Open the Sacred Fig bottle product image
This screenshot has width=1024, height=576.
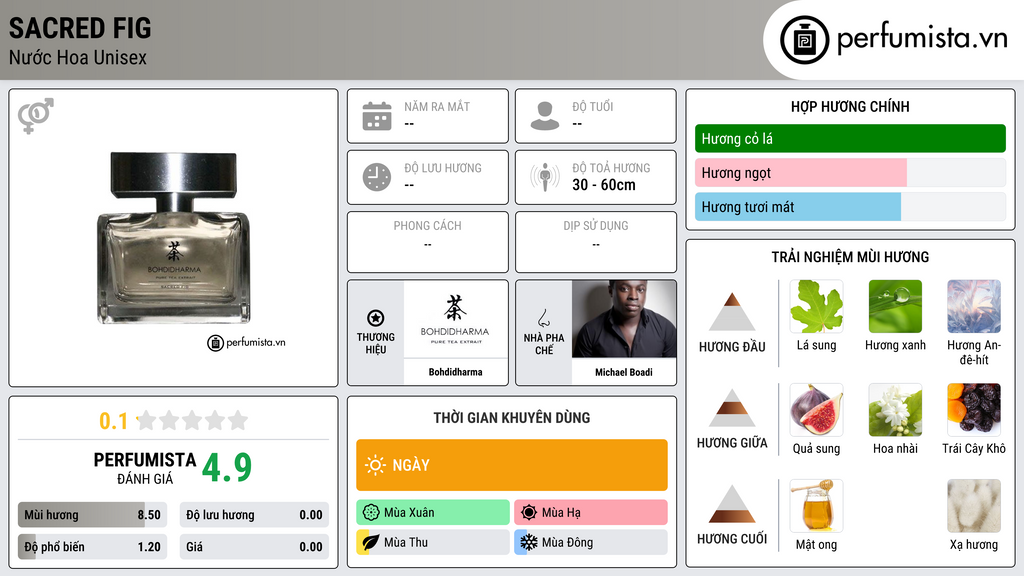click(173, 238)
